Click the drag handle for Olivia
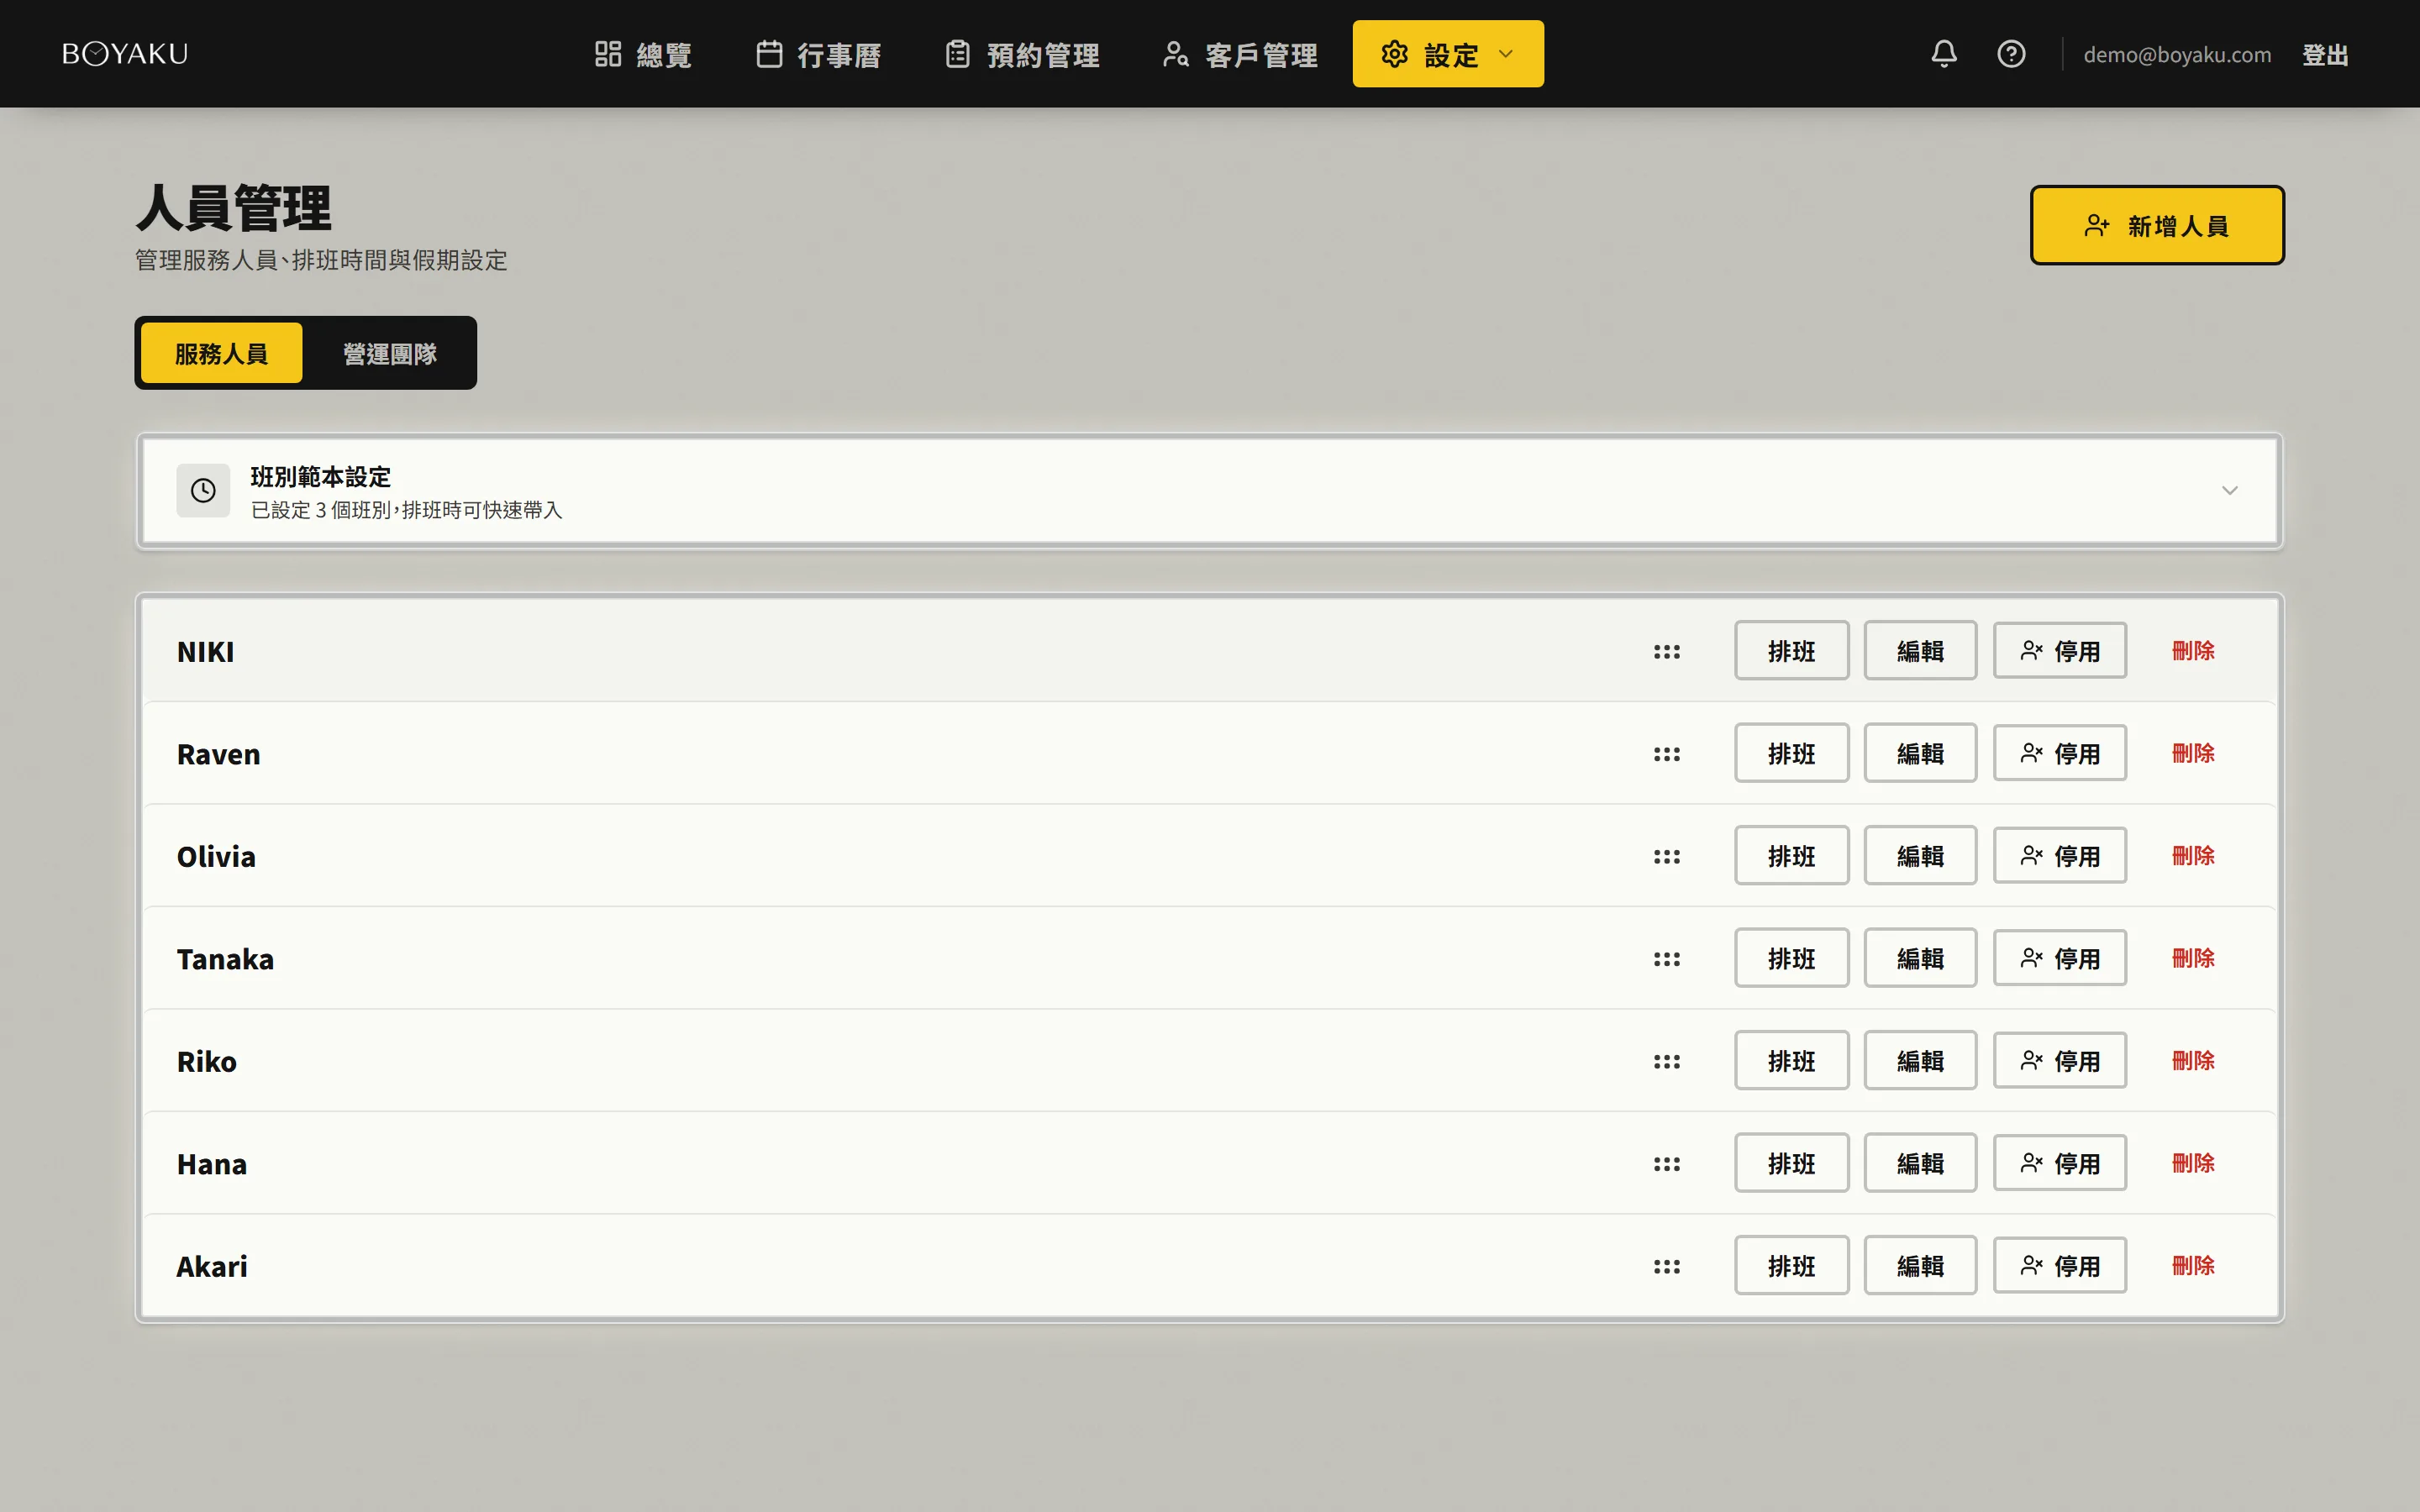The image size is (2420, 1512). 1666,857
